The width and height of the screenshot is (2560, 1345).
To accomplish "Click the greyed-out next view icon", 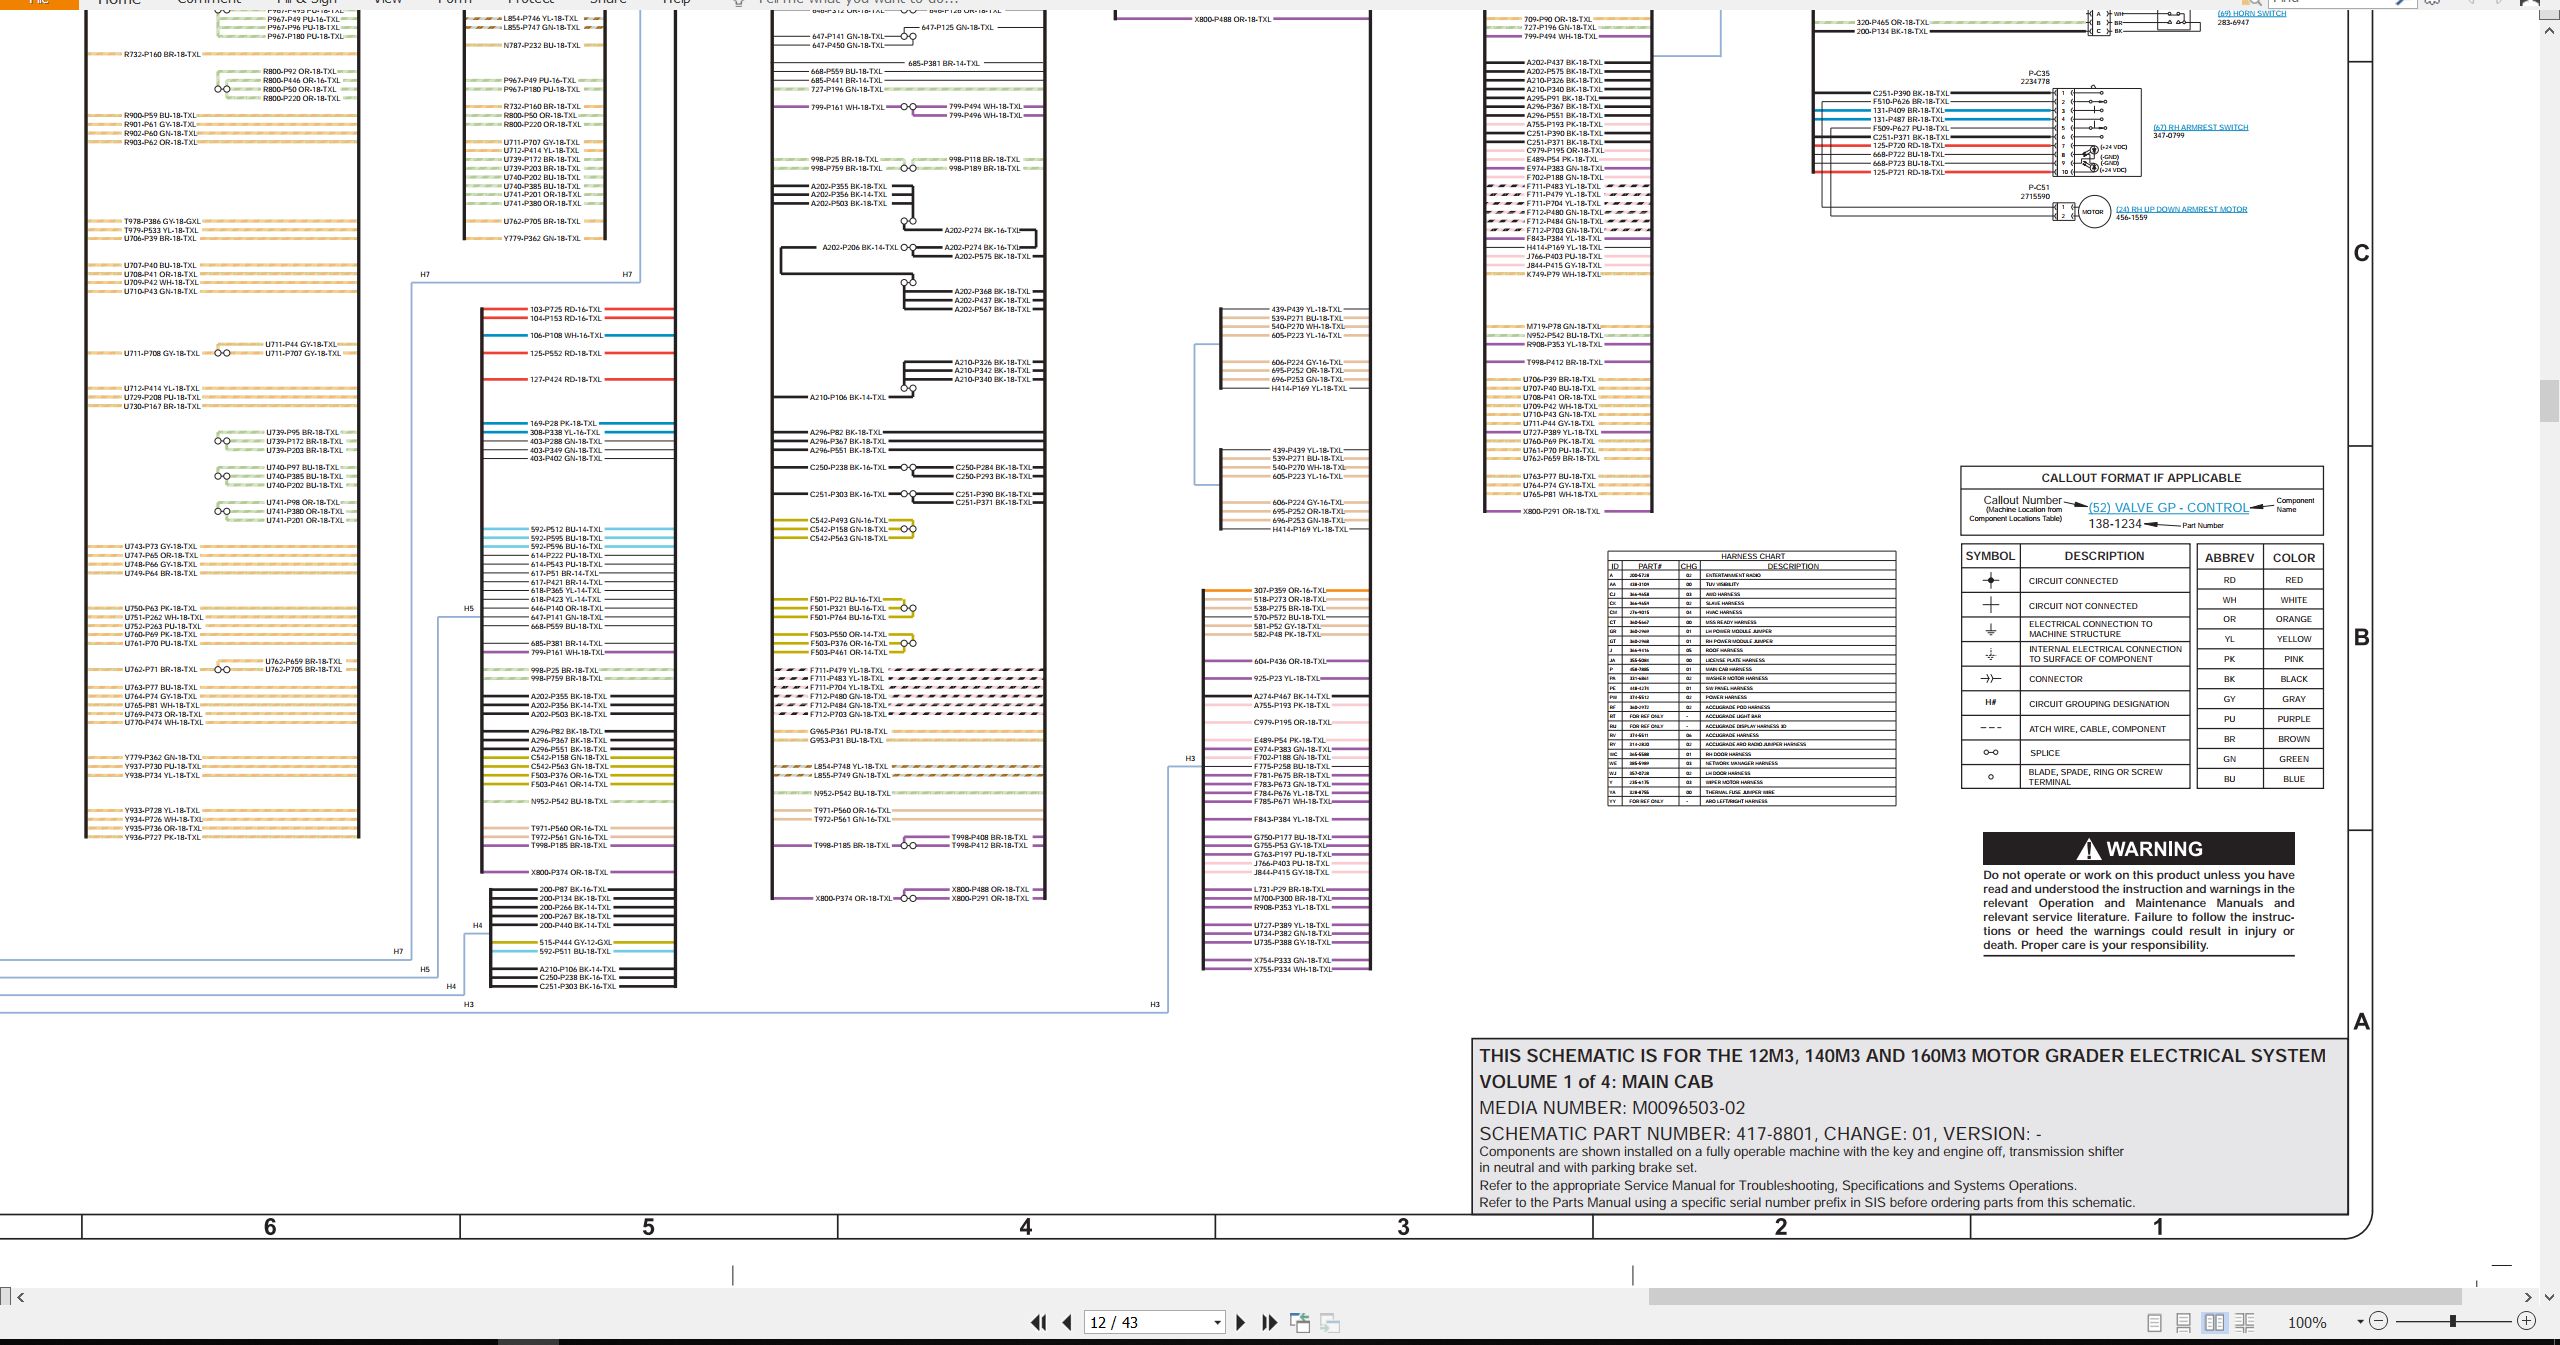I will 1330,1322.
